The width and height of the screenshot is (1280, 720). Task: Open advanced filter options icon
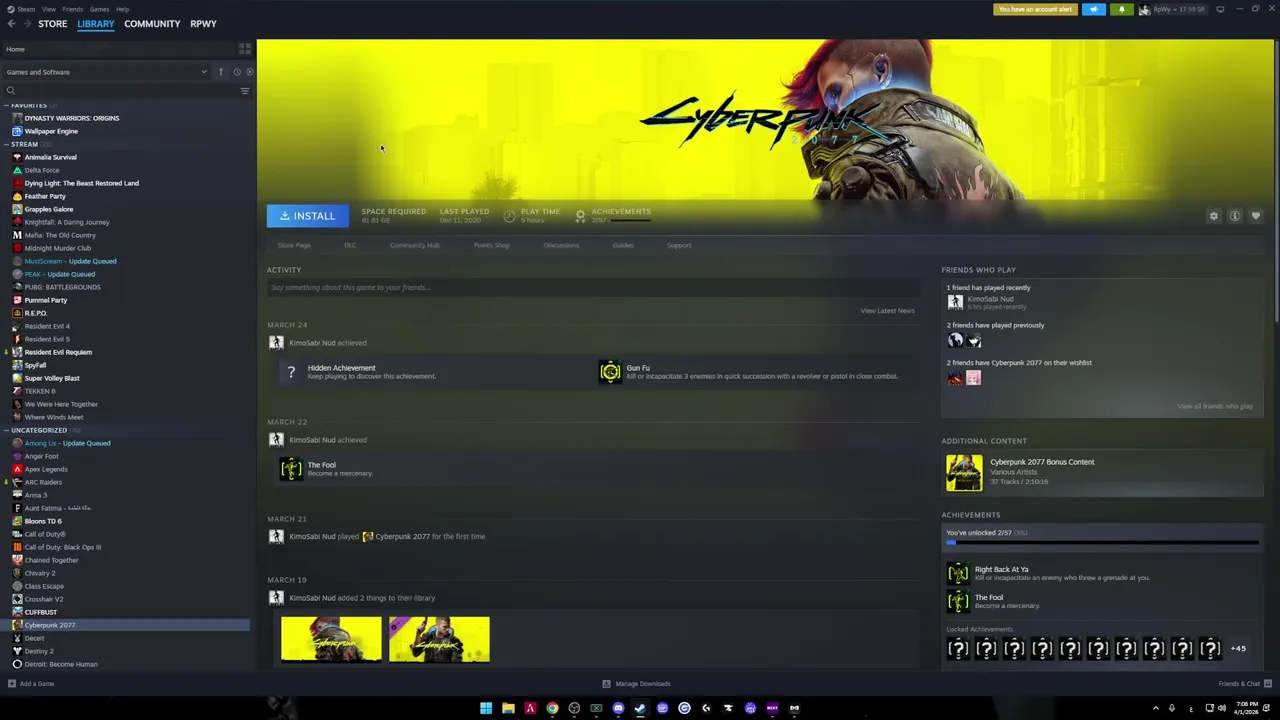coord(245,91)
